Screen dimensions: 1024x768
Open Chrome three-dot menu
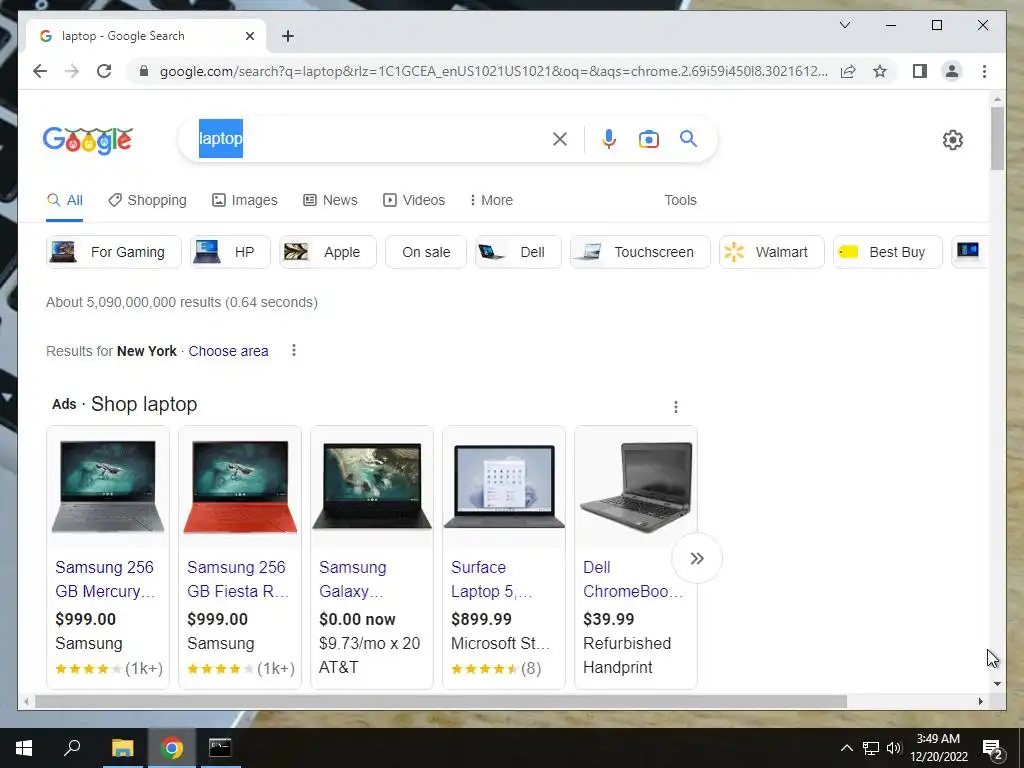[x=984, y=71]
